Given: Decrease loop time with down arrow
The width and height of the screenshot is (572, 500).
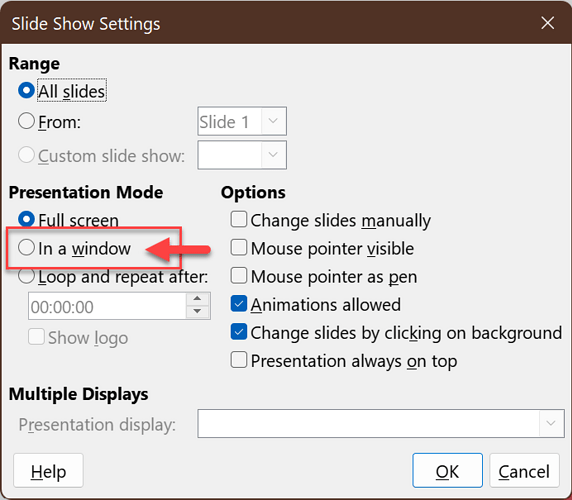Looking at the screenshot, I should pyautogui.click(x=197, y=311).
